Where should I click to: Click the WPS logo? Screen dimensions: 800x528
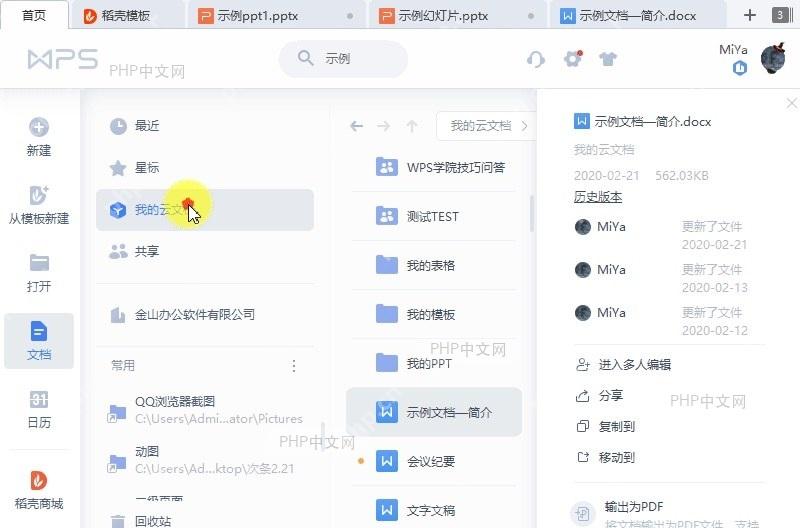pos(62,59)
